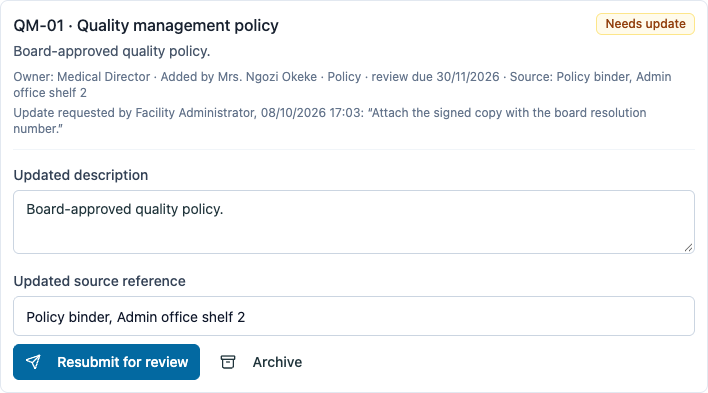708x393 pixels.
Task: Click the owner and review metadata line
Action: (x=342, y=84)
